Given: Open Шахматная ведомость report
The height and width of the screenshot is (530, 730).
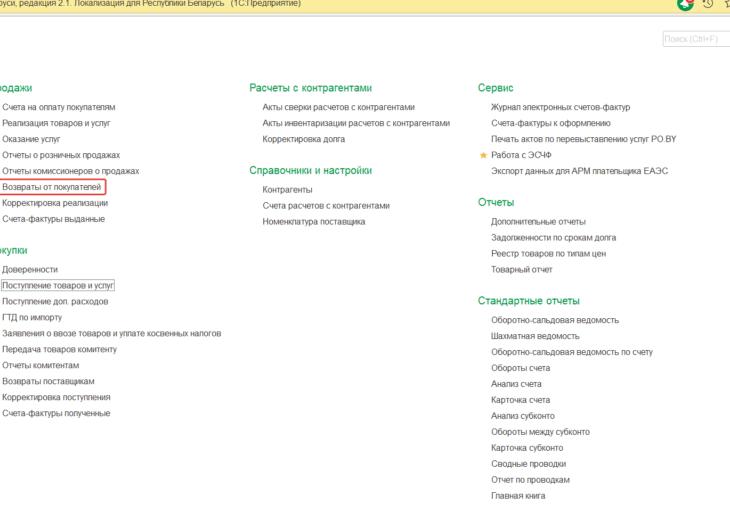Looking at the screenshot, I should tap(535, 336).
